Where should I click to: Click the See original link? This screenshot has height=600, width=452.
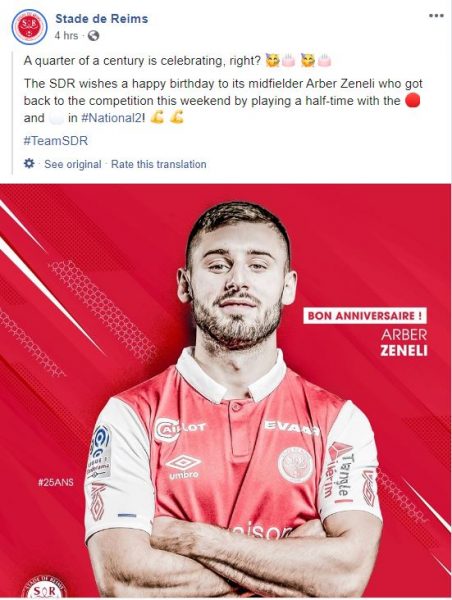[x=73, y=164]
